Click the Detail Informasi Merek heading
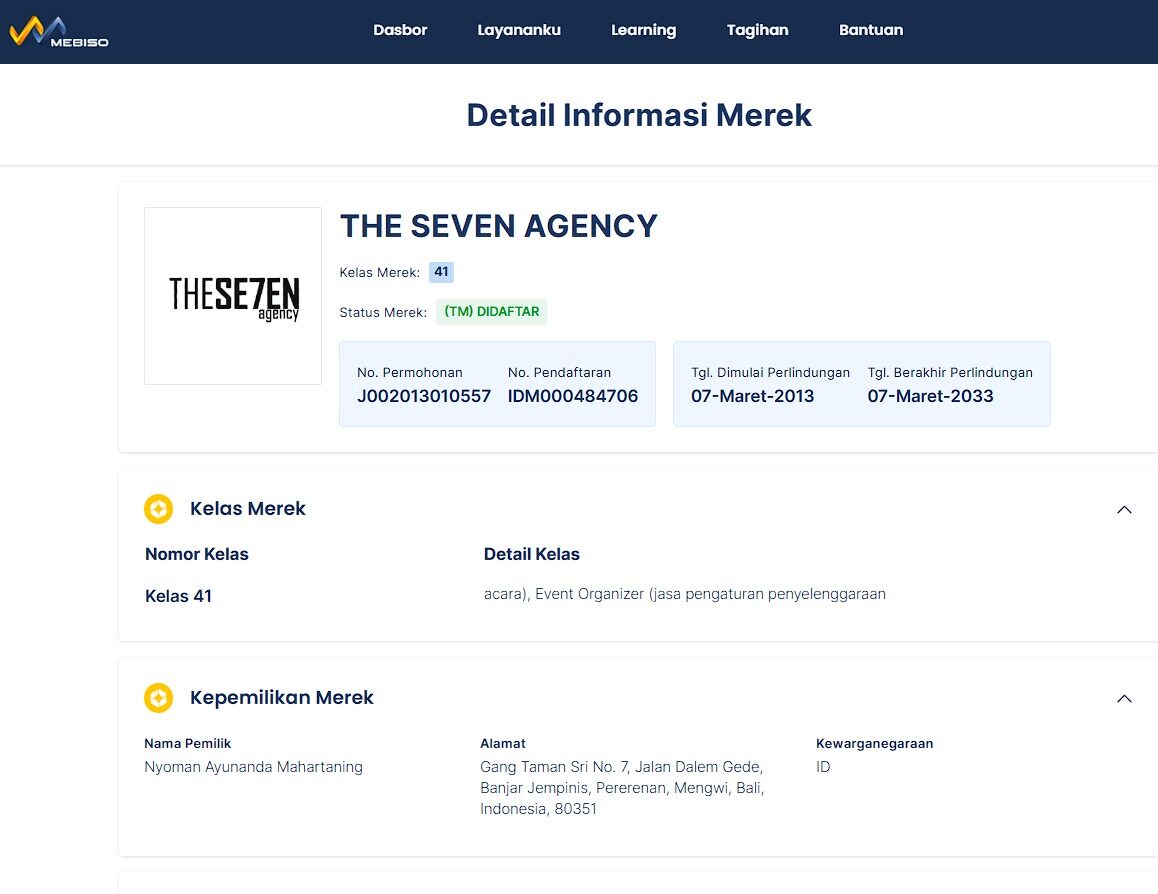This screenshot has height=894, width=1158. pos(639,115)
